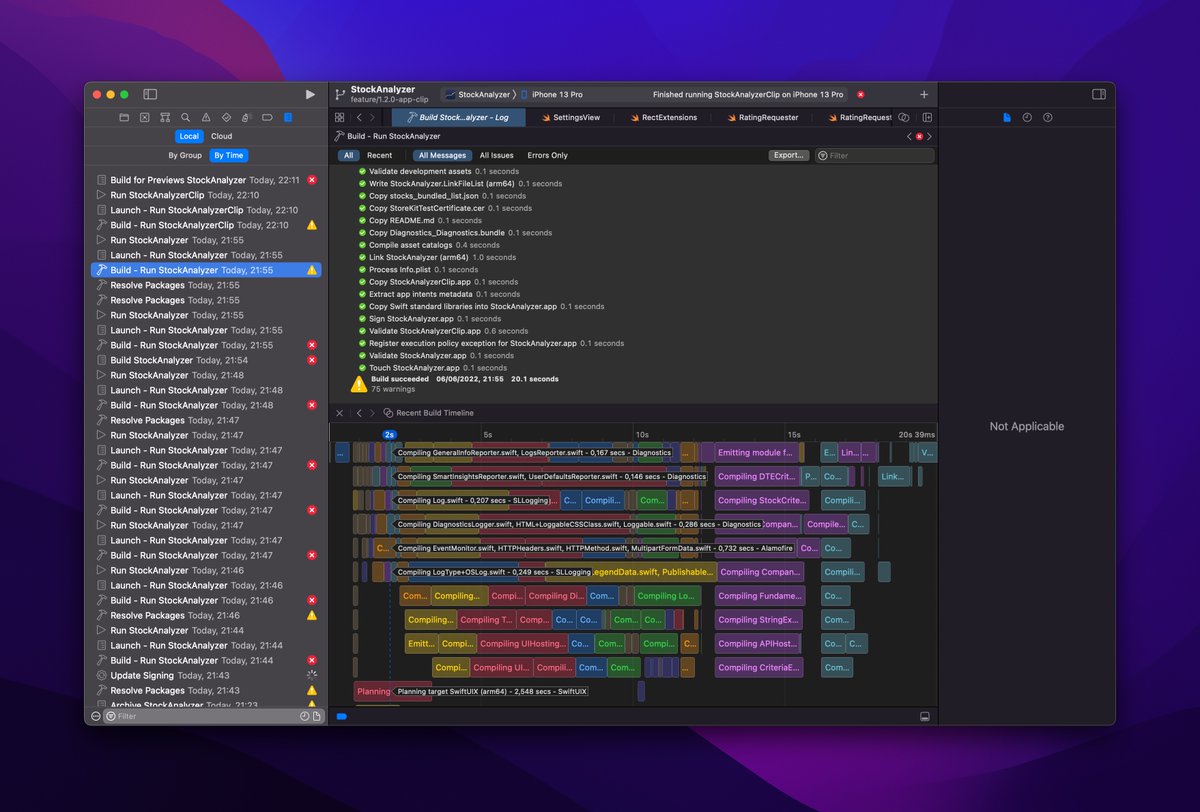
Task: Select the File inspector icon
Action: pos(1007,117)
